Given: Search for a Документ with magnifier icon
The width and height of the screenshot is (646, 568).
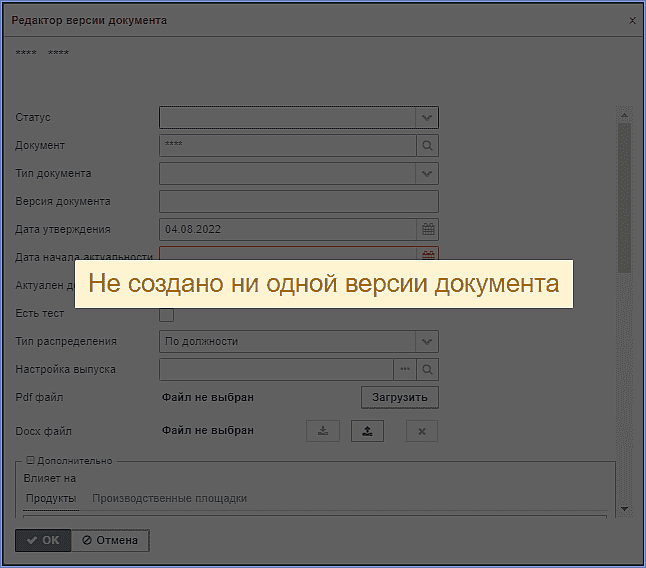Looking at the screenshot, I should (x=427, y=146).
